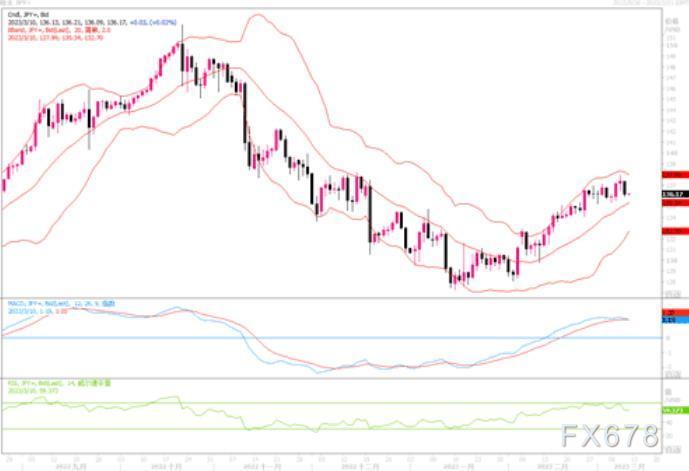Click the '2022 十一月' month label
The image size is (689, 471).
(x=261, y=467)
